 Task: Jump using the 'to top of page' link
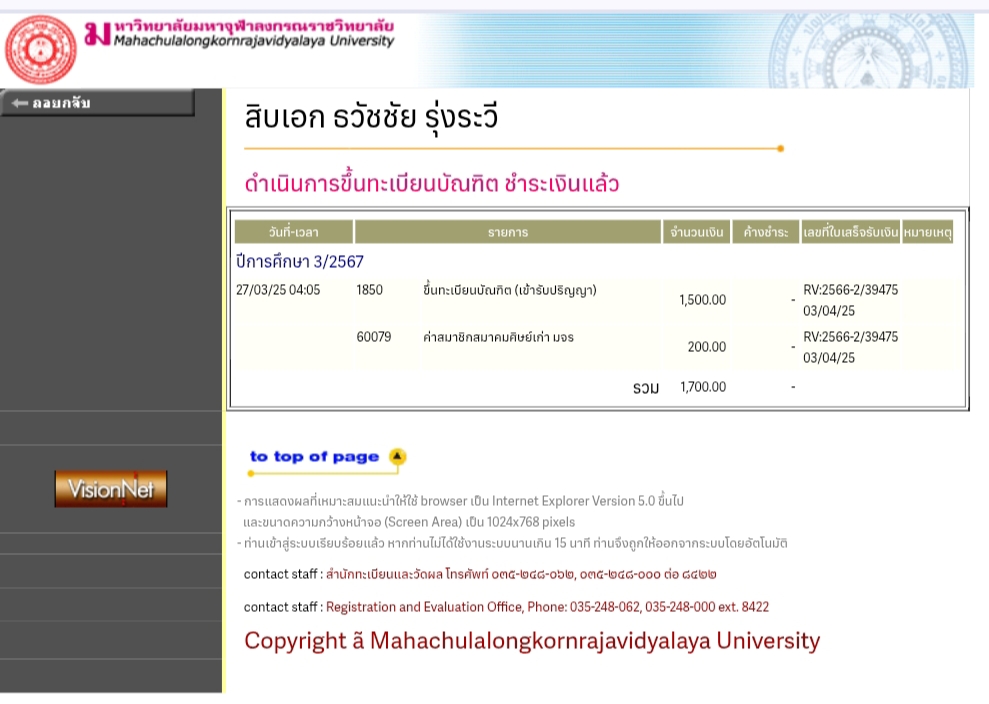pyautogui.click(x=314, y=457)
